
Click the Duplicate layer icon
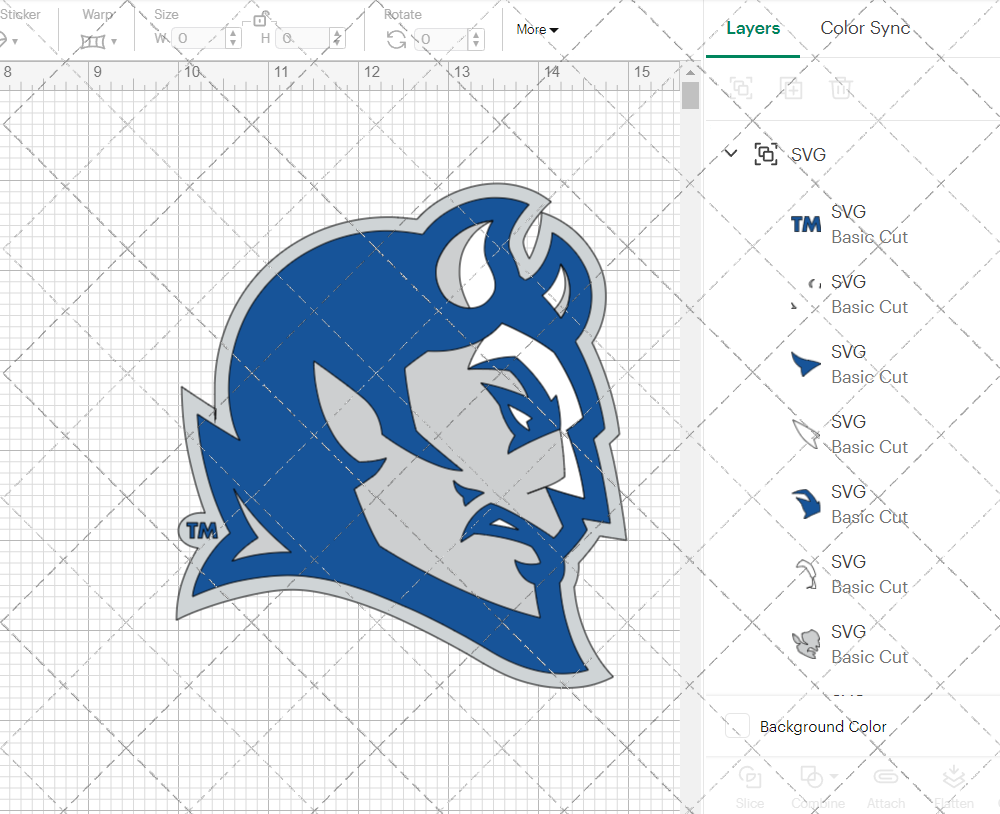pos(792,88)
